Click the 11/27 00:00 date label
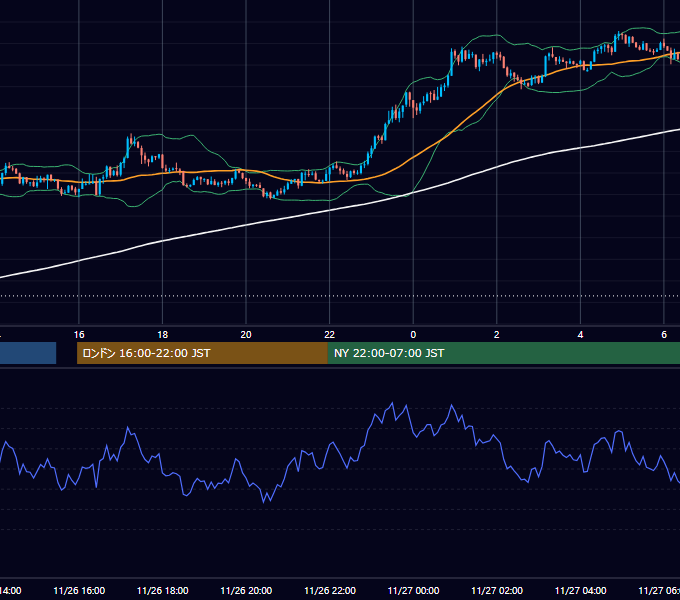Viewport: 680px width, 600px height. tap(413, 590)
